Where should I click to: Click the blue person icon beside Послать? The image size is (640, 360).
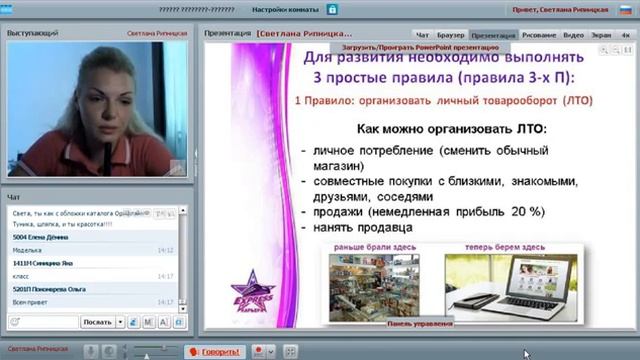coord(133,322)
